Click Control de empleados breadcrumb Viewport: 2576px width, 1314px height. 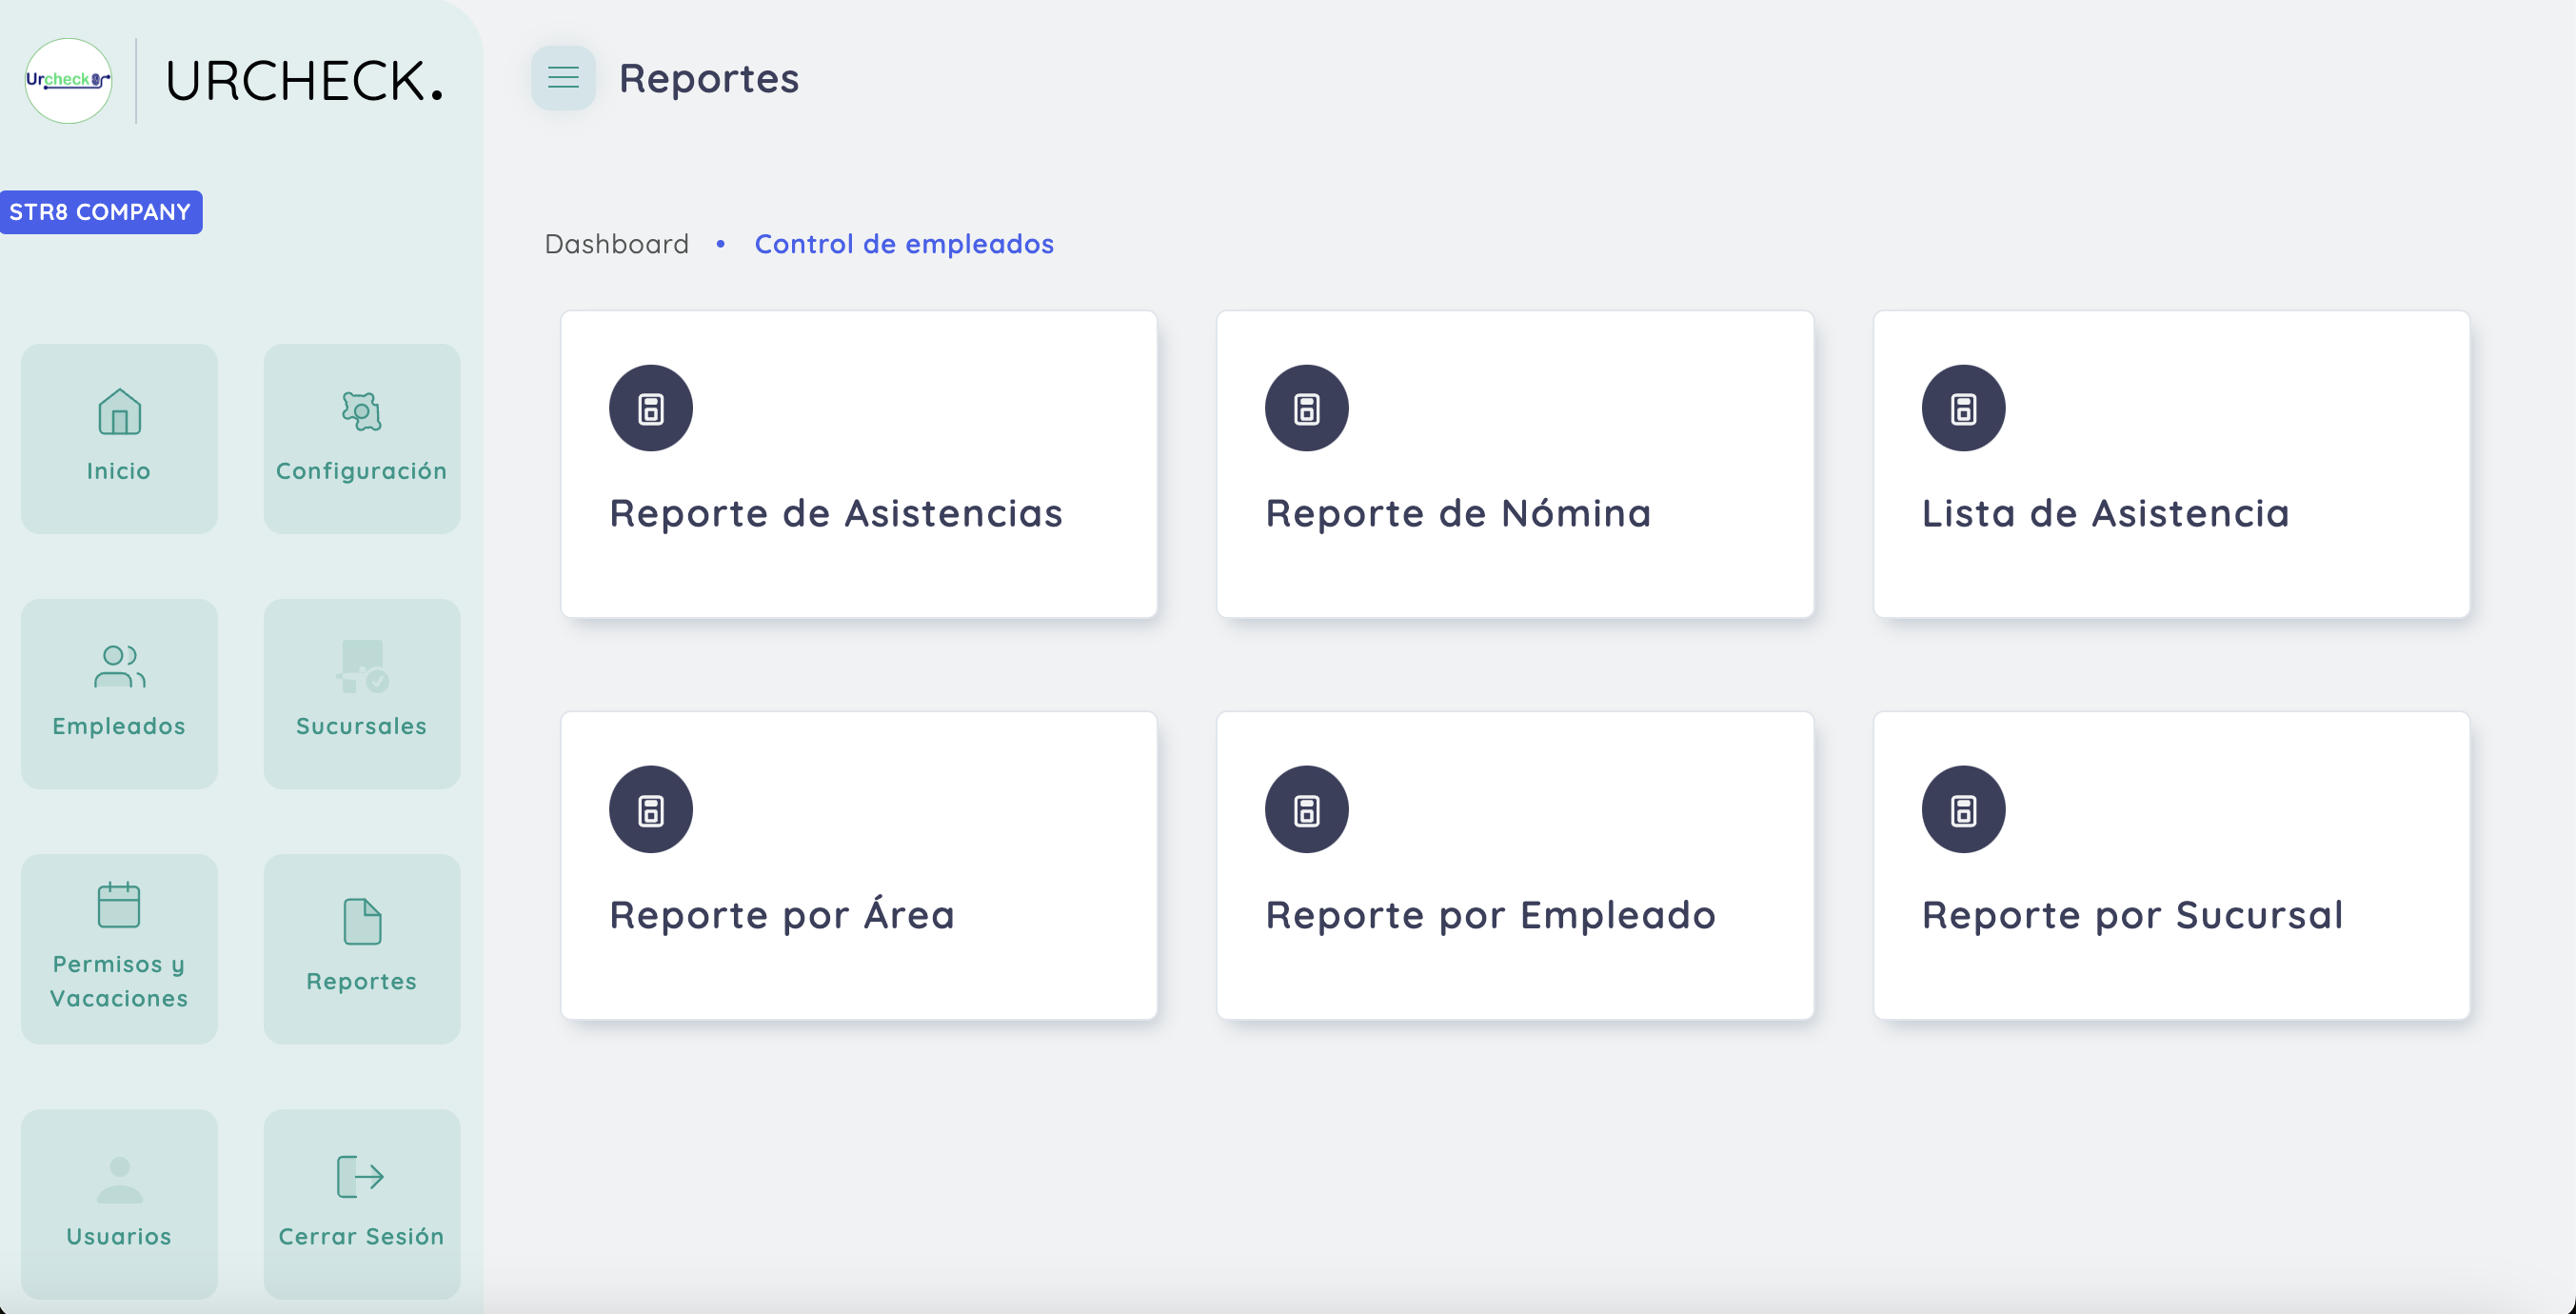point(903,244)
